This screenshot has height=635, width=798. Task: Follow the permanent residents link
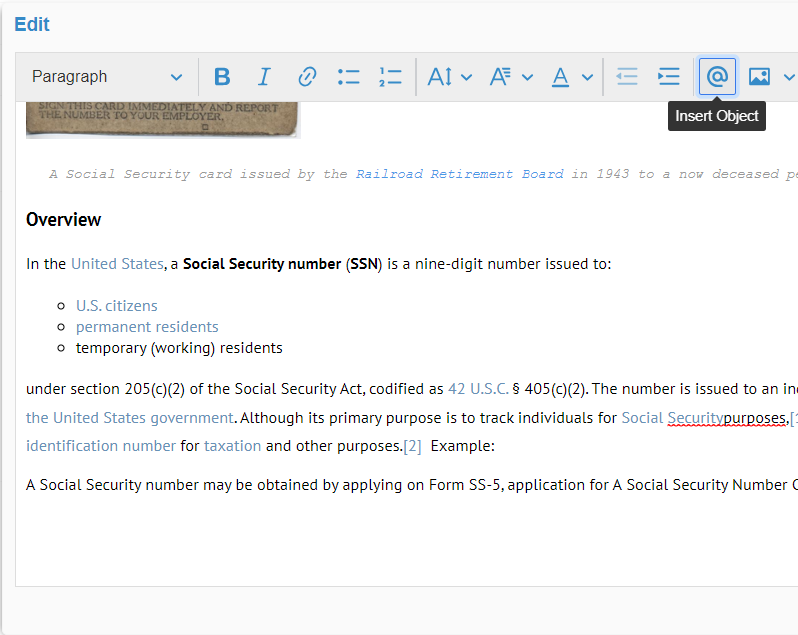click(x=147, y=327)
